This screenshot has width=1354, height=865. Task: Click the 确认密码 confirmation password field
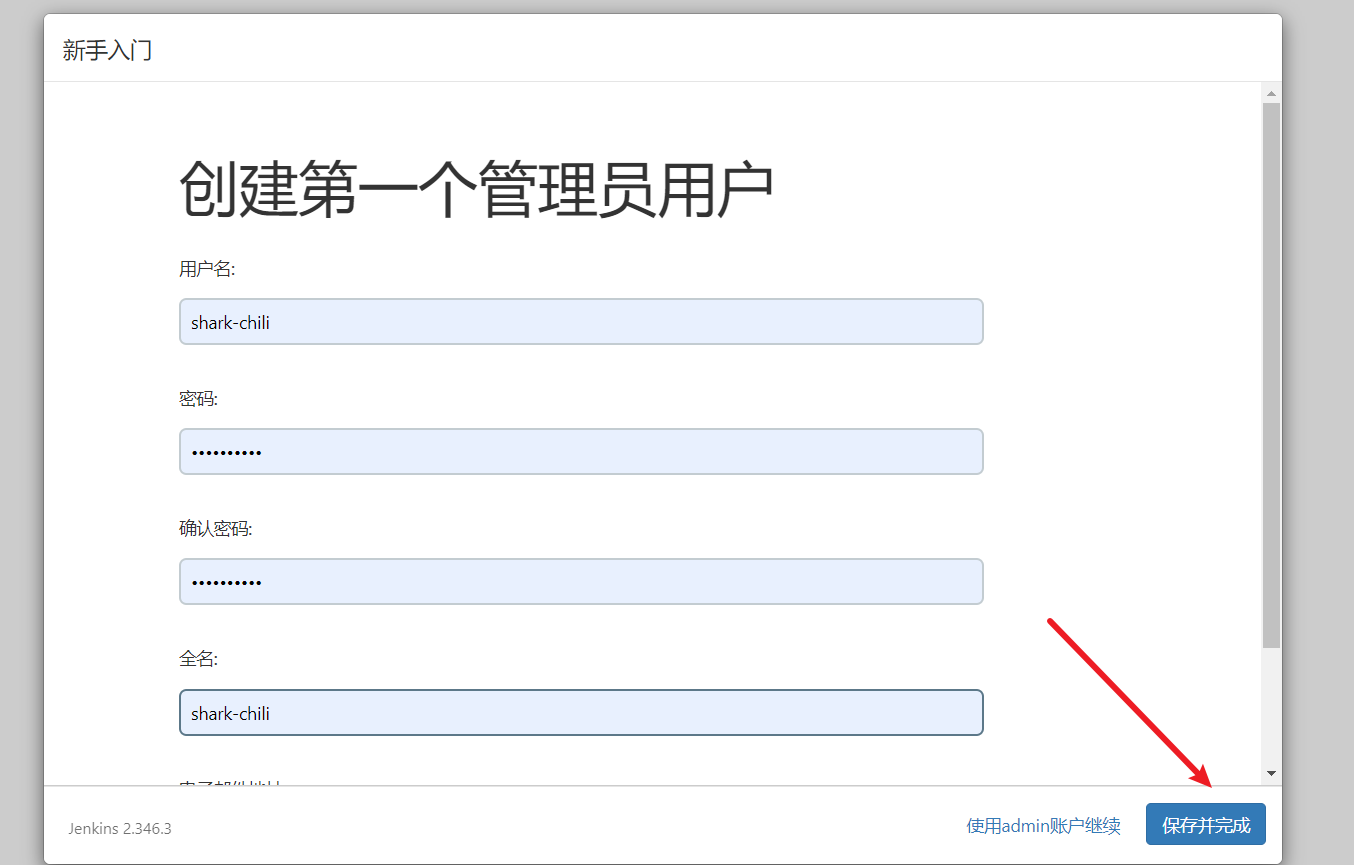pos(580,581)
